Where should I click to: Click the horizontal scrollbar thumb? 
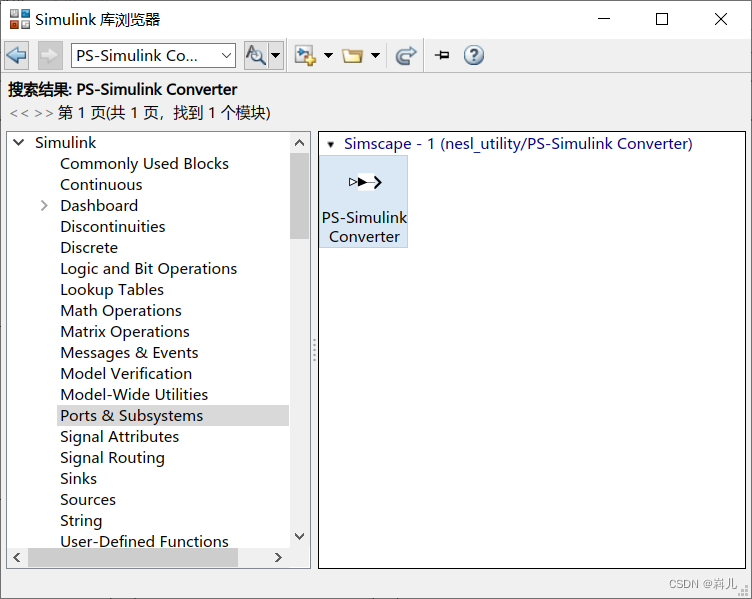pyautogui.click(x=133, y=558)
